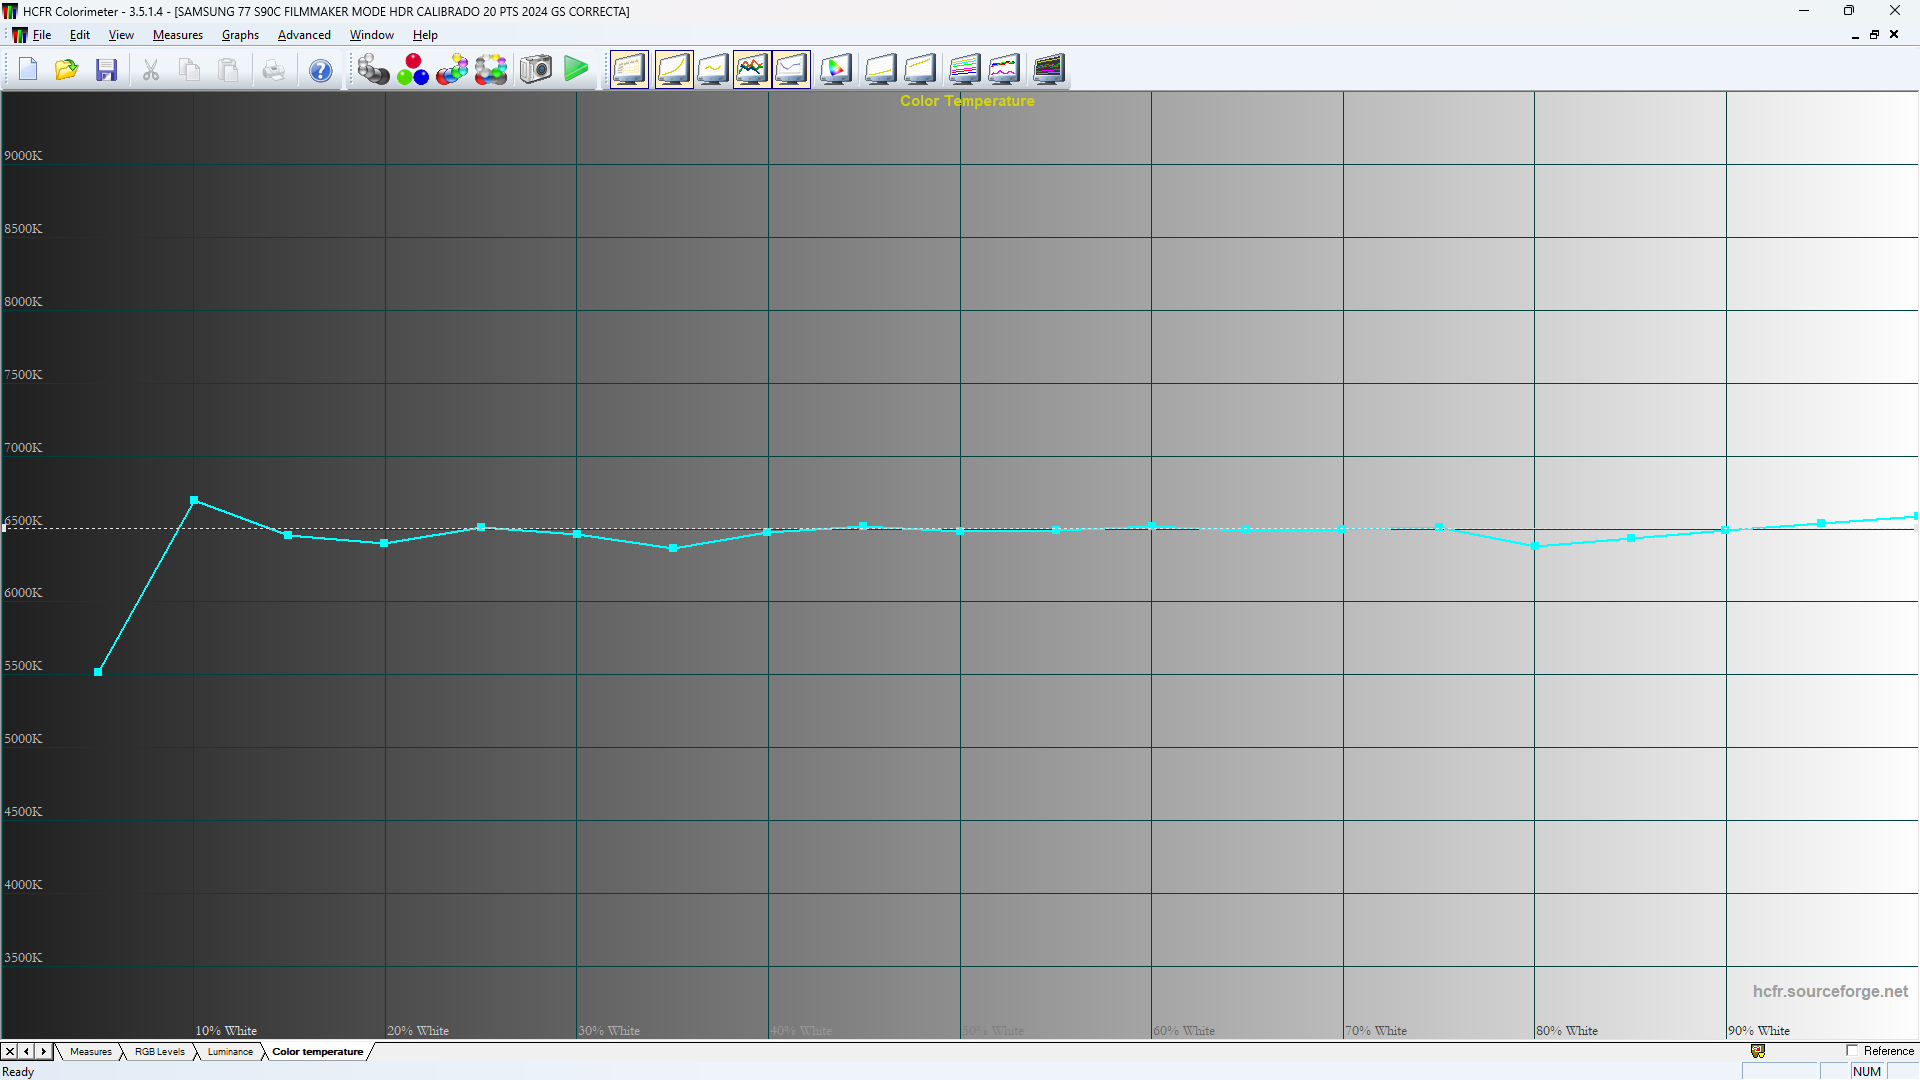Switch to the Luminance tab
1920x1080 pixels.
click(x=229, y=1051)
